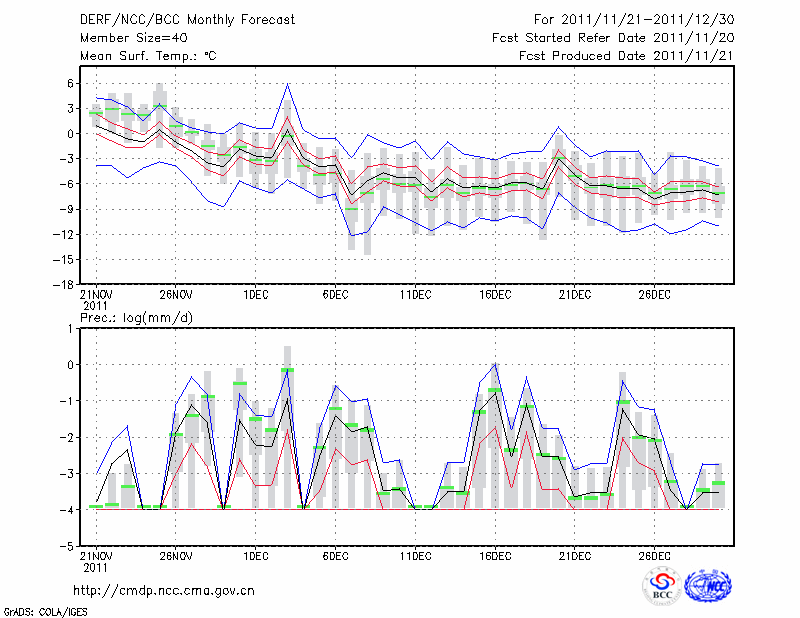Screen dimensions: 800x618
Task: Click the NCC logo
Action: [707, 587]
